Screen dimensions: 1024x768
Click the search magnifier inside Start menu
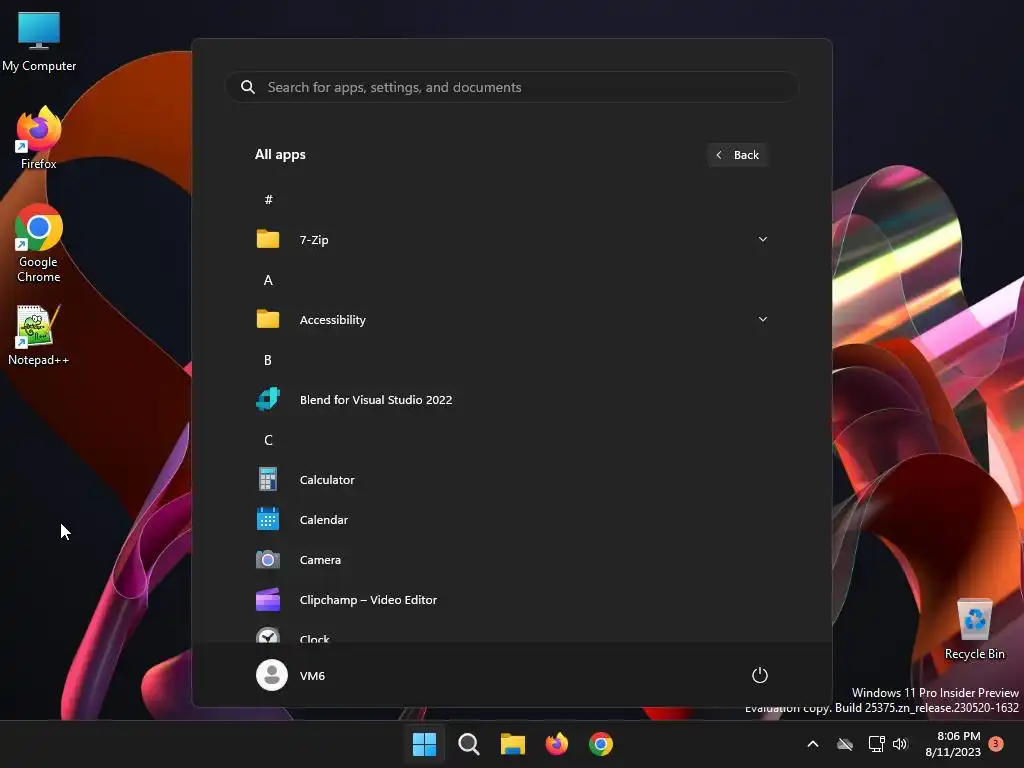248,87
